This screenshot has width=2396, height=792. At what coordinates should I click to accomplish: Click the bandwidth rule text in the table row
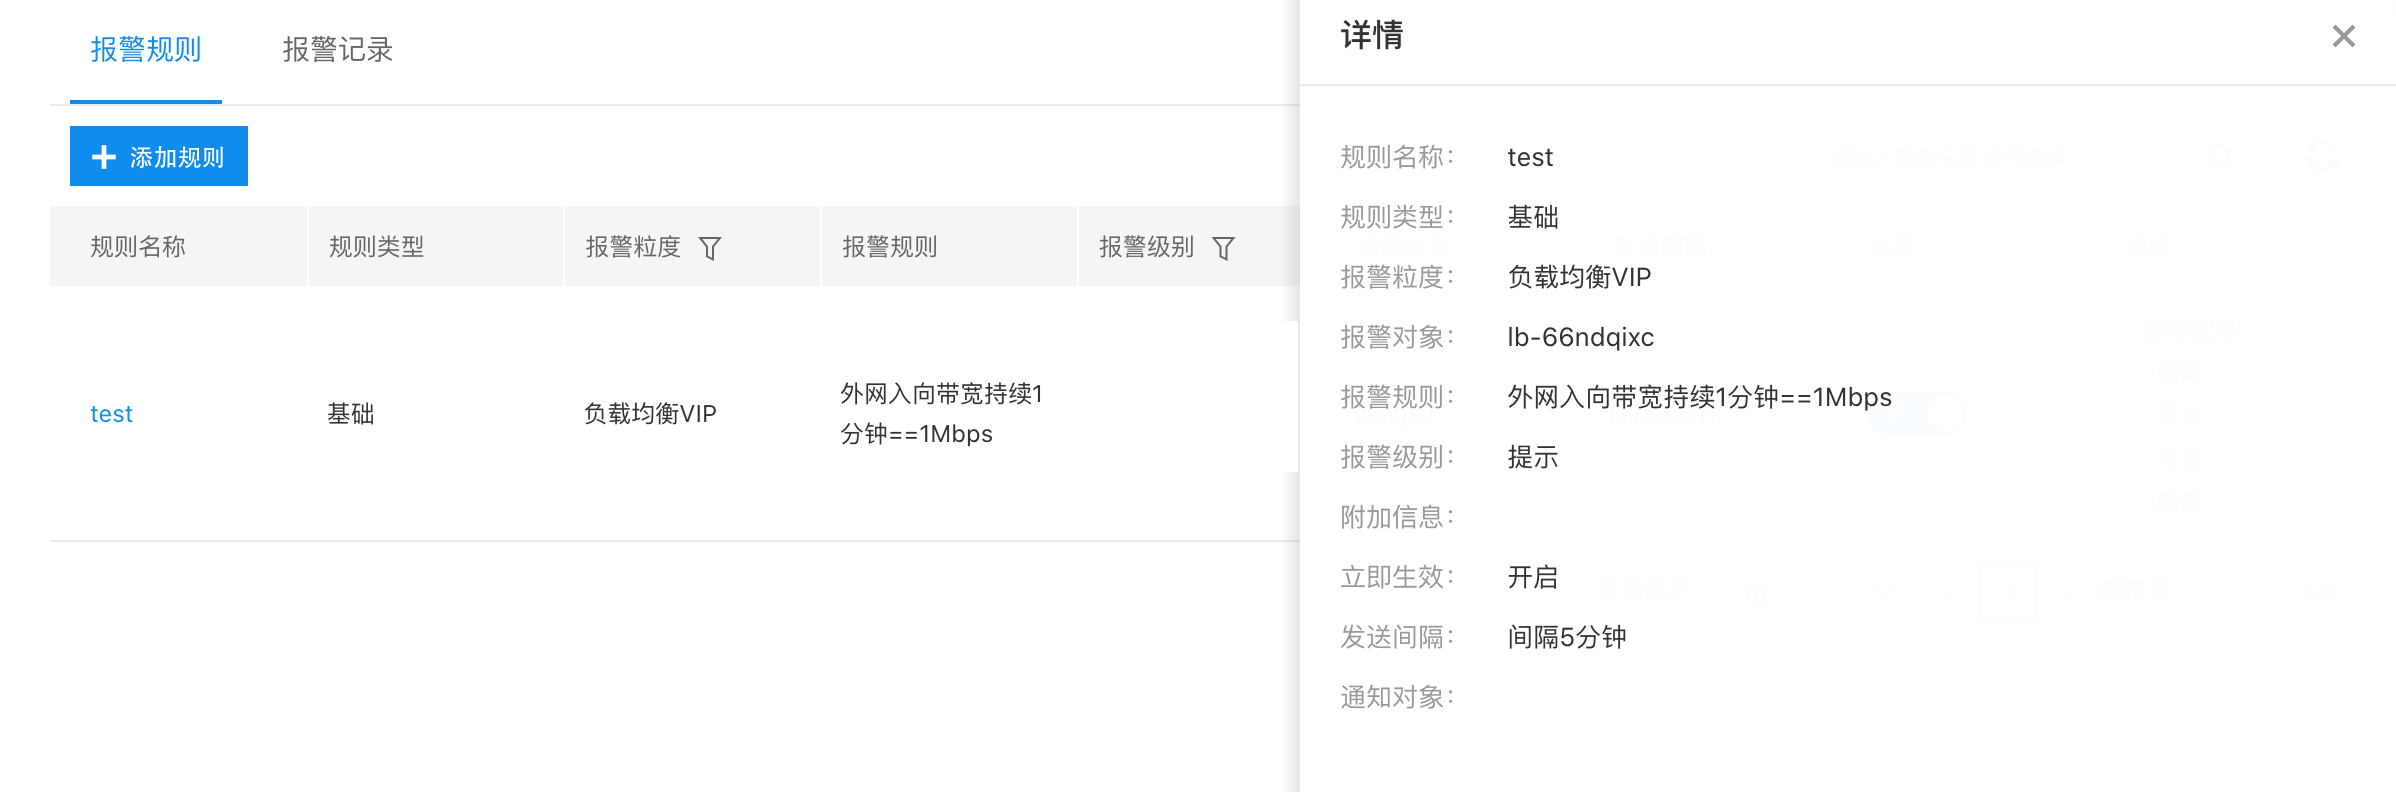[x=941, y=414]
